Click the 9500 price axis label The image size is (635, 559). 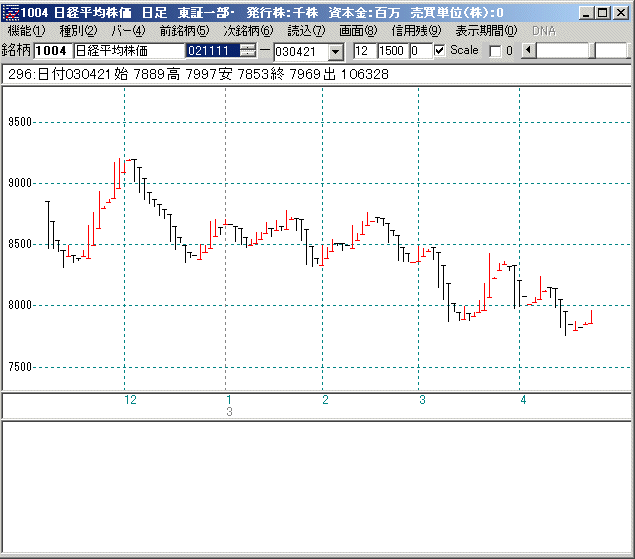[x=19, y=122]
